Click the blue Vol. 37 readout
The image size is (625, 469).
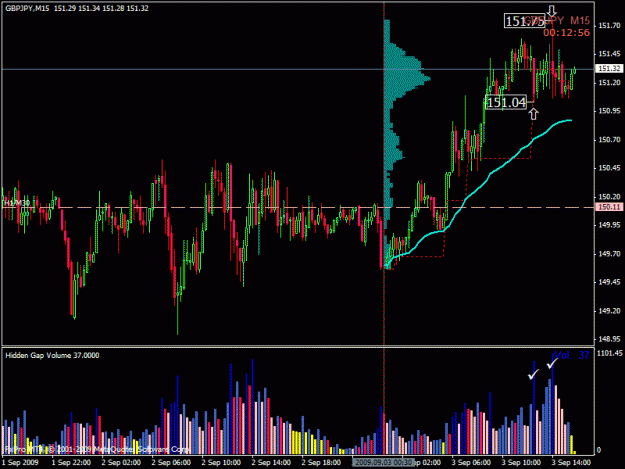click(x=571, y=355)
